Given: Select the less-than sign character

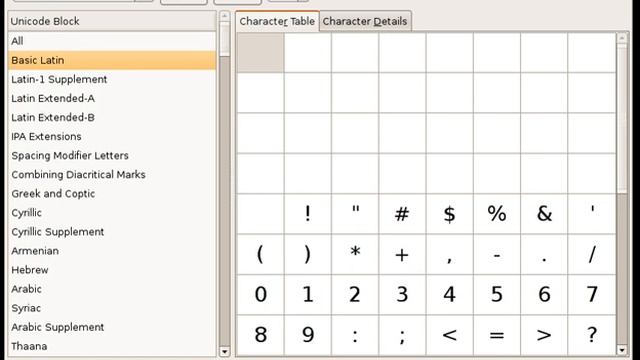Looking at the screenshot, I should tap(450, 335).
